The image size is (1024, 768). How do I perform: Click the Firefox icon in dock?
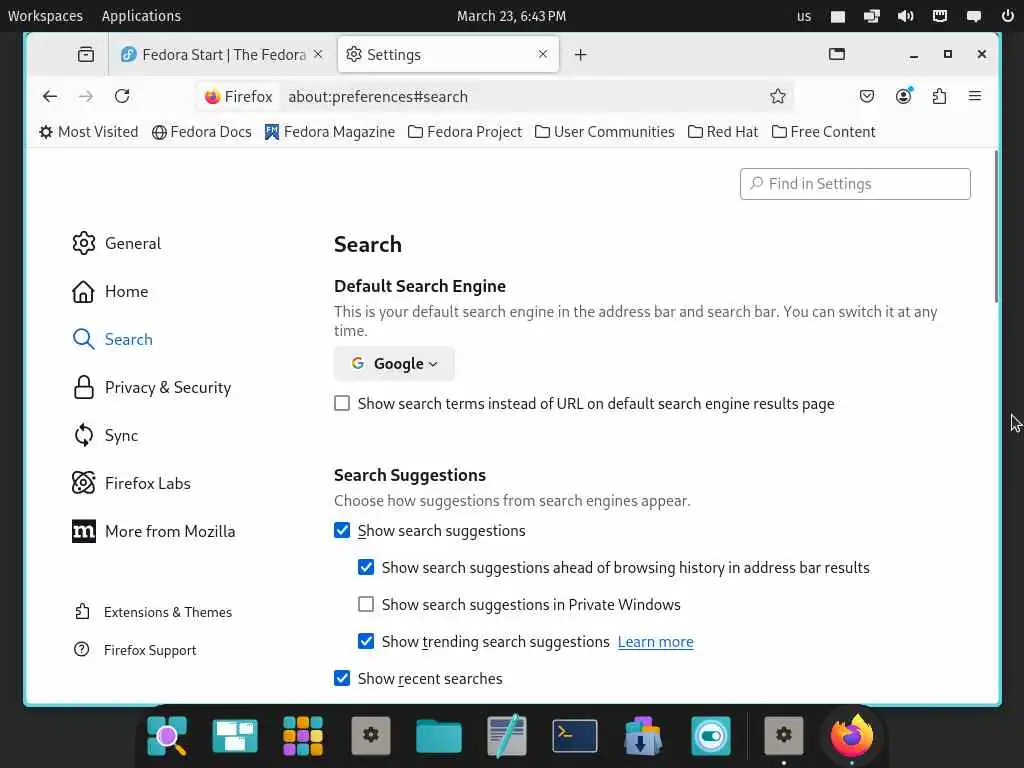pyautogui.click(x=852, y=736)
